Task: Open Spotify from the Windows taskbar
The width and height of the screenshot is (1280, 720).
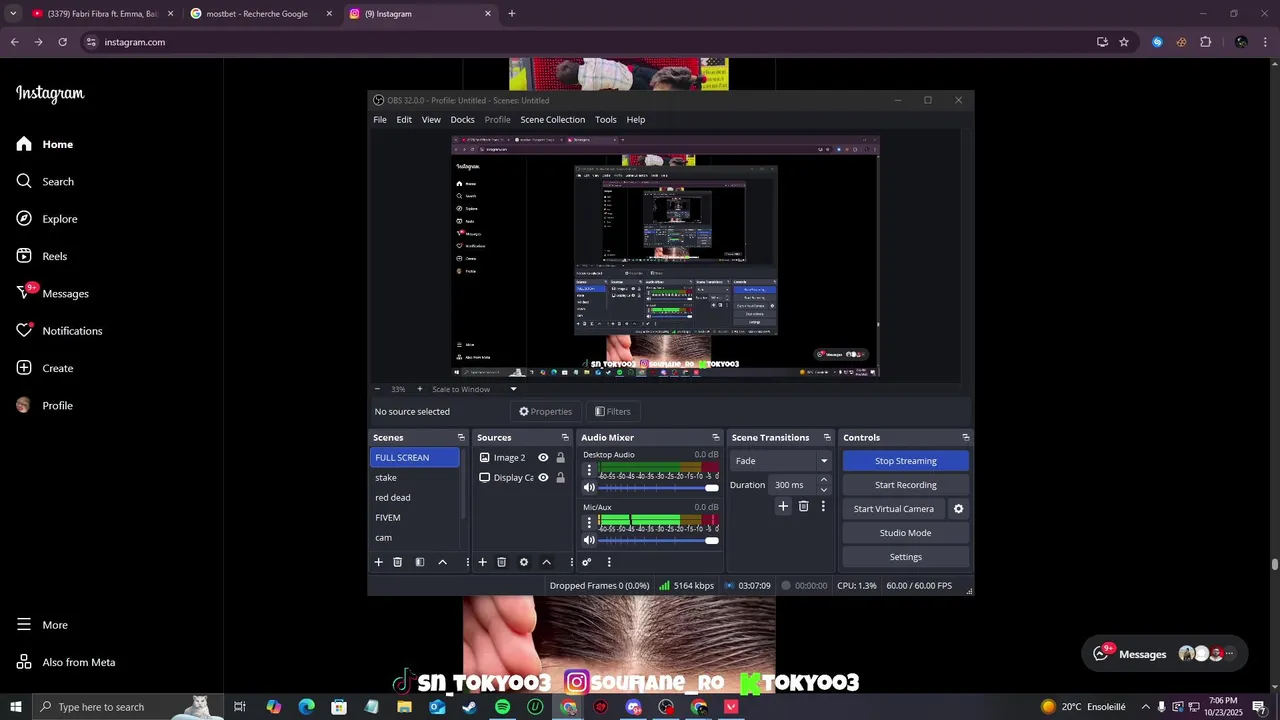Action: click(x=502, y=707)
